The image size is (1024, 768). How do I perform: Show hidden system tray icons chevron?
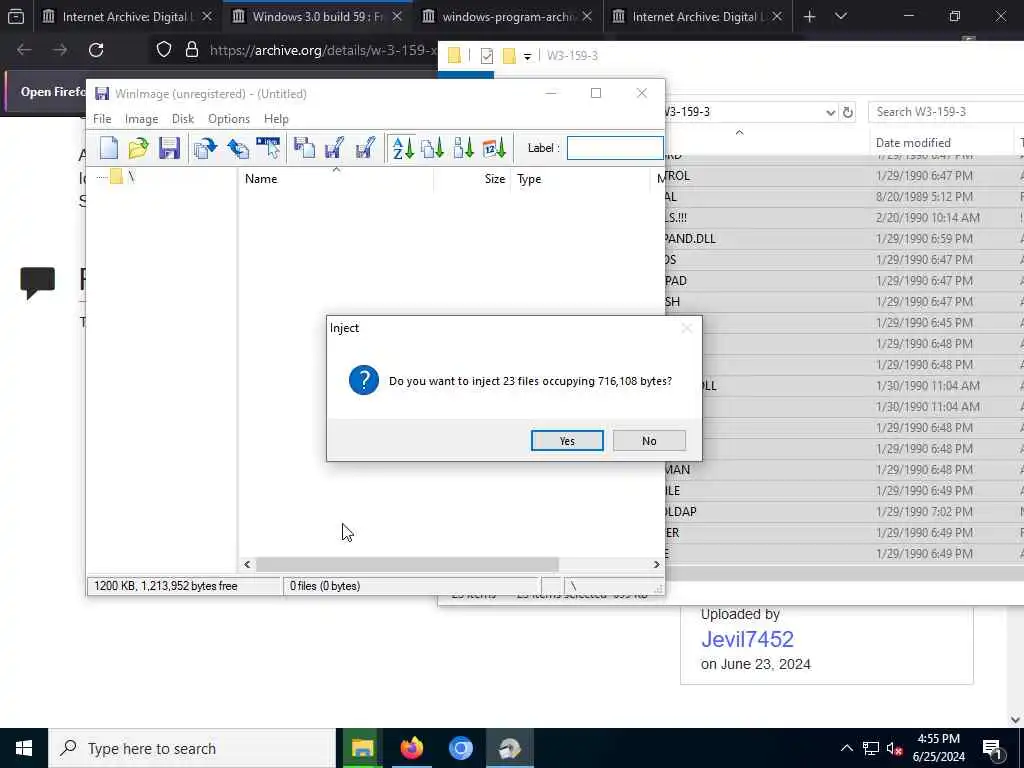[x=846, y=748]
